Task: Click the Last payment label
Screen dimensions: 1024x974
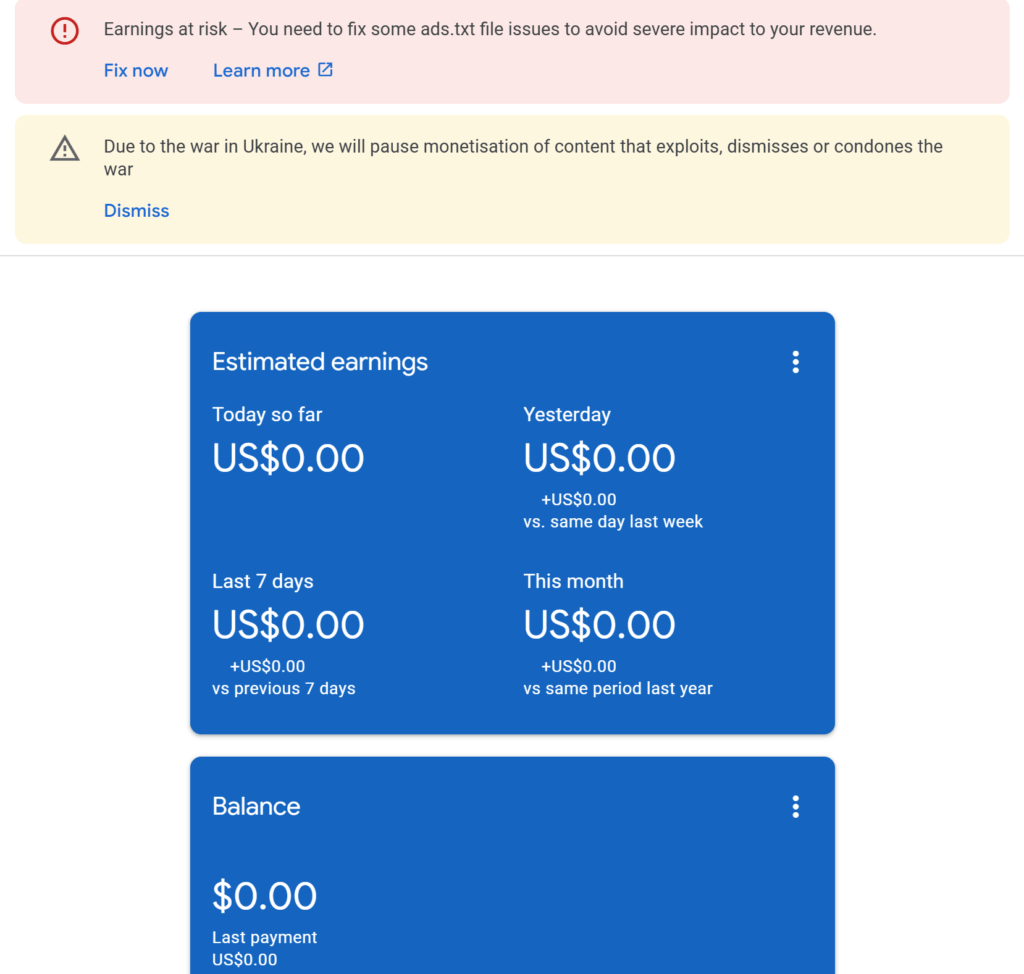Action: point(264,937)
